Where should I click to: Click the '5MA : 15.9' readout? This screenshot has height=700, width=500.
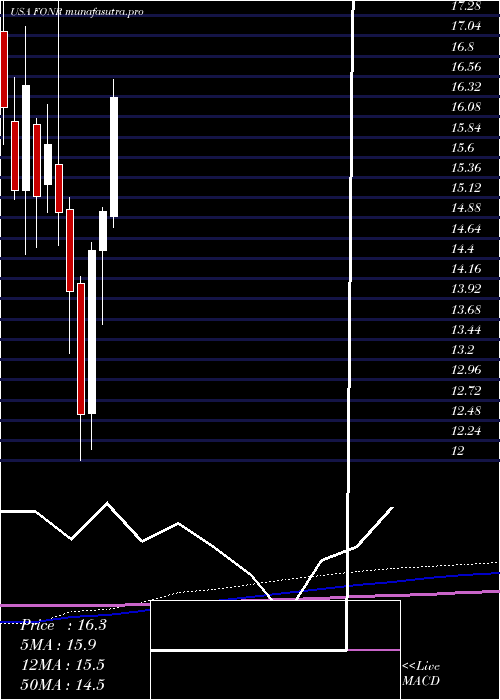pos(59,645)
